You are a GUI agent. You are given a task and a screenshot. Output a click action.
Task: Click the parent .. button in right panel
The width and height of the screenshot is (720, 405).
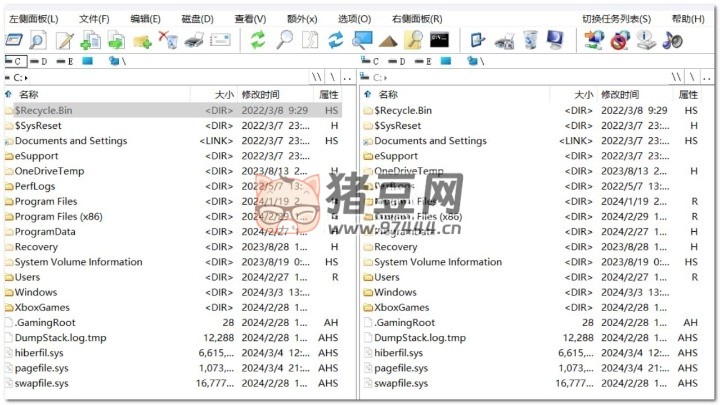[708, 77]
